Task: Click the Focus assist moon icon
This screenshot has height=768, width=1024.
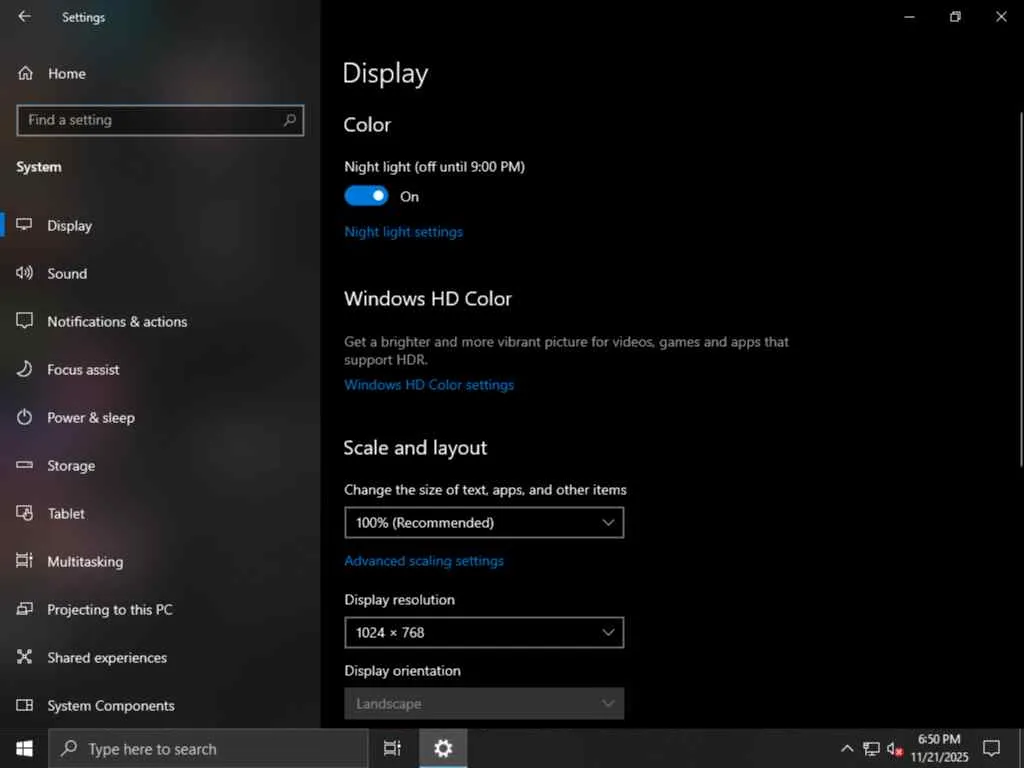Action: (x=24, y=369)
